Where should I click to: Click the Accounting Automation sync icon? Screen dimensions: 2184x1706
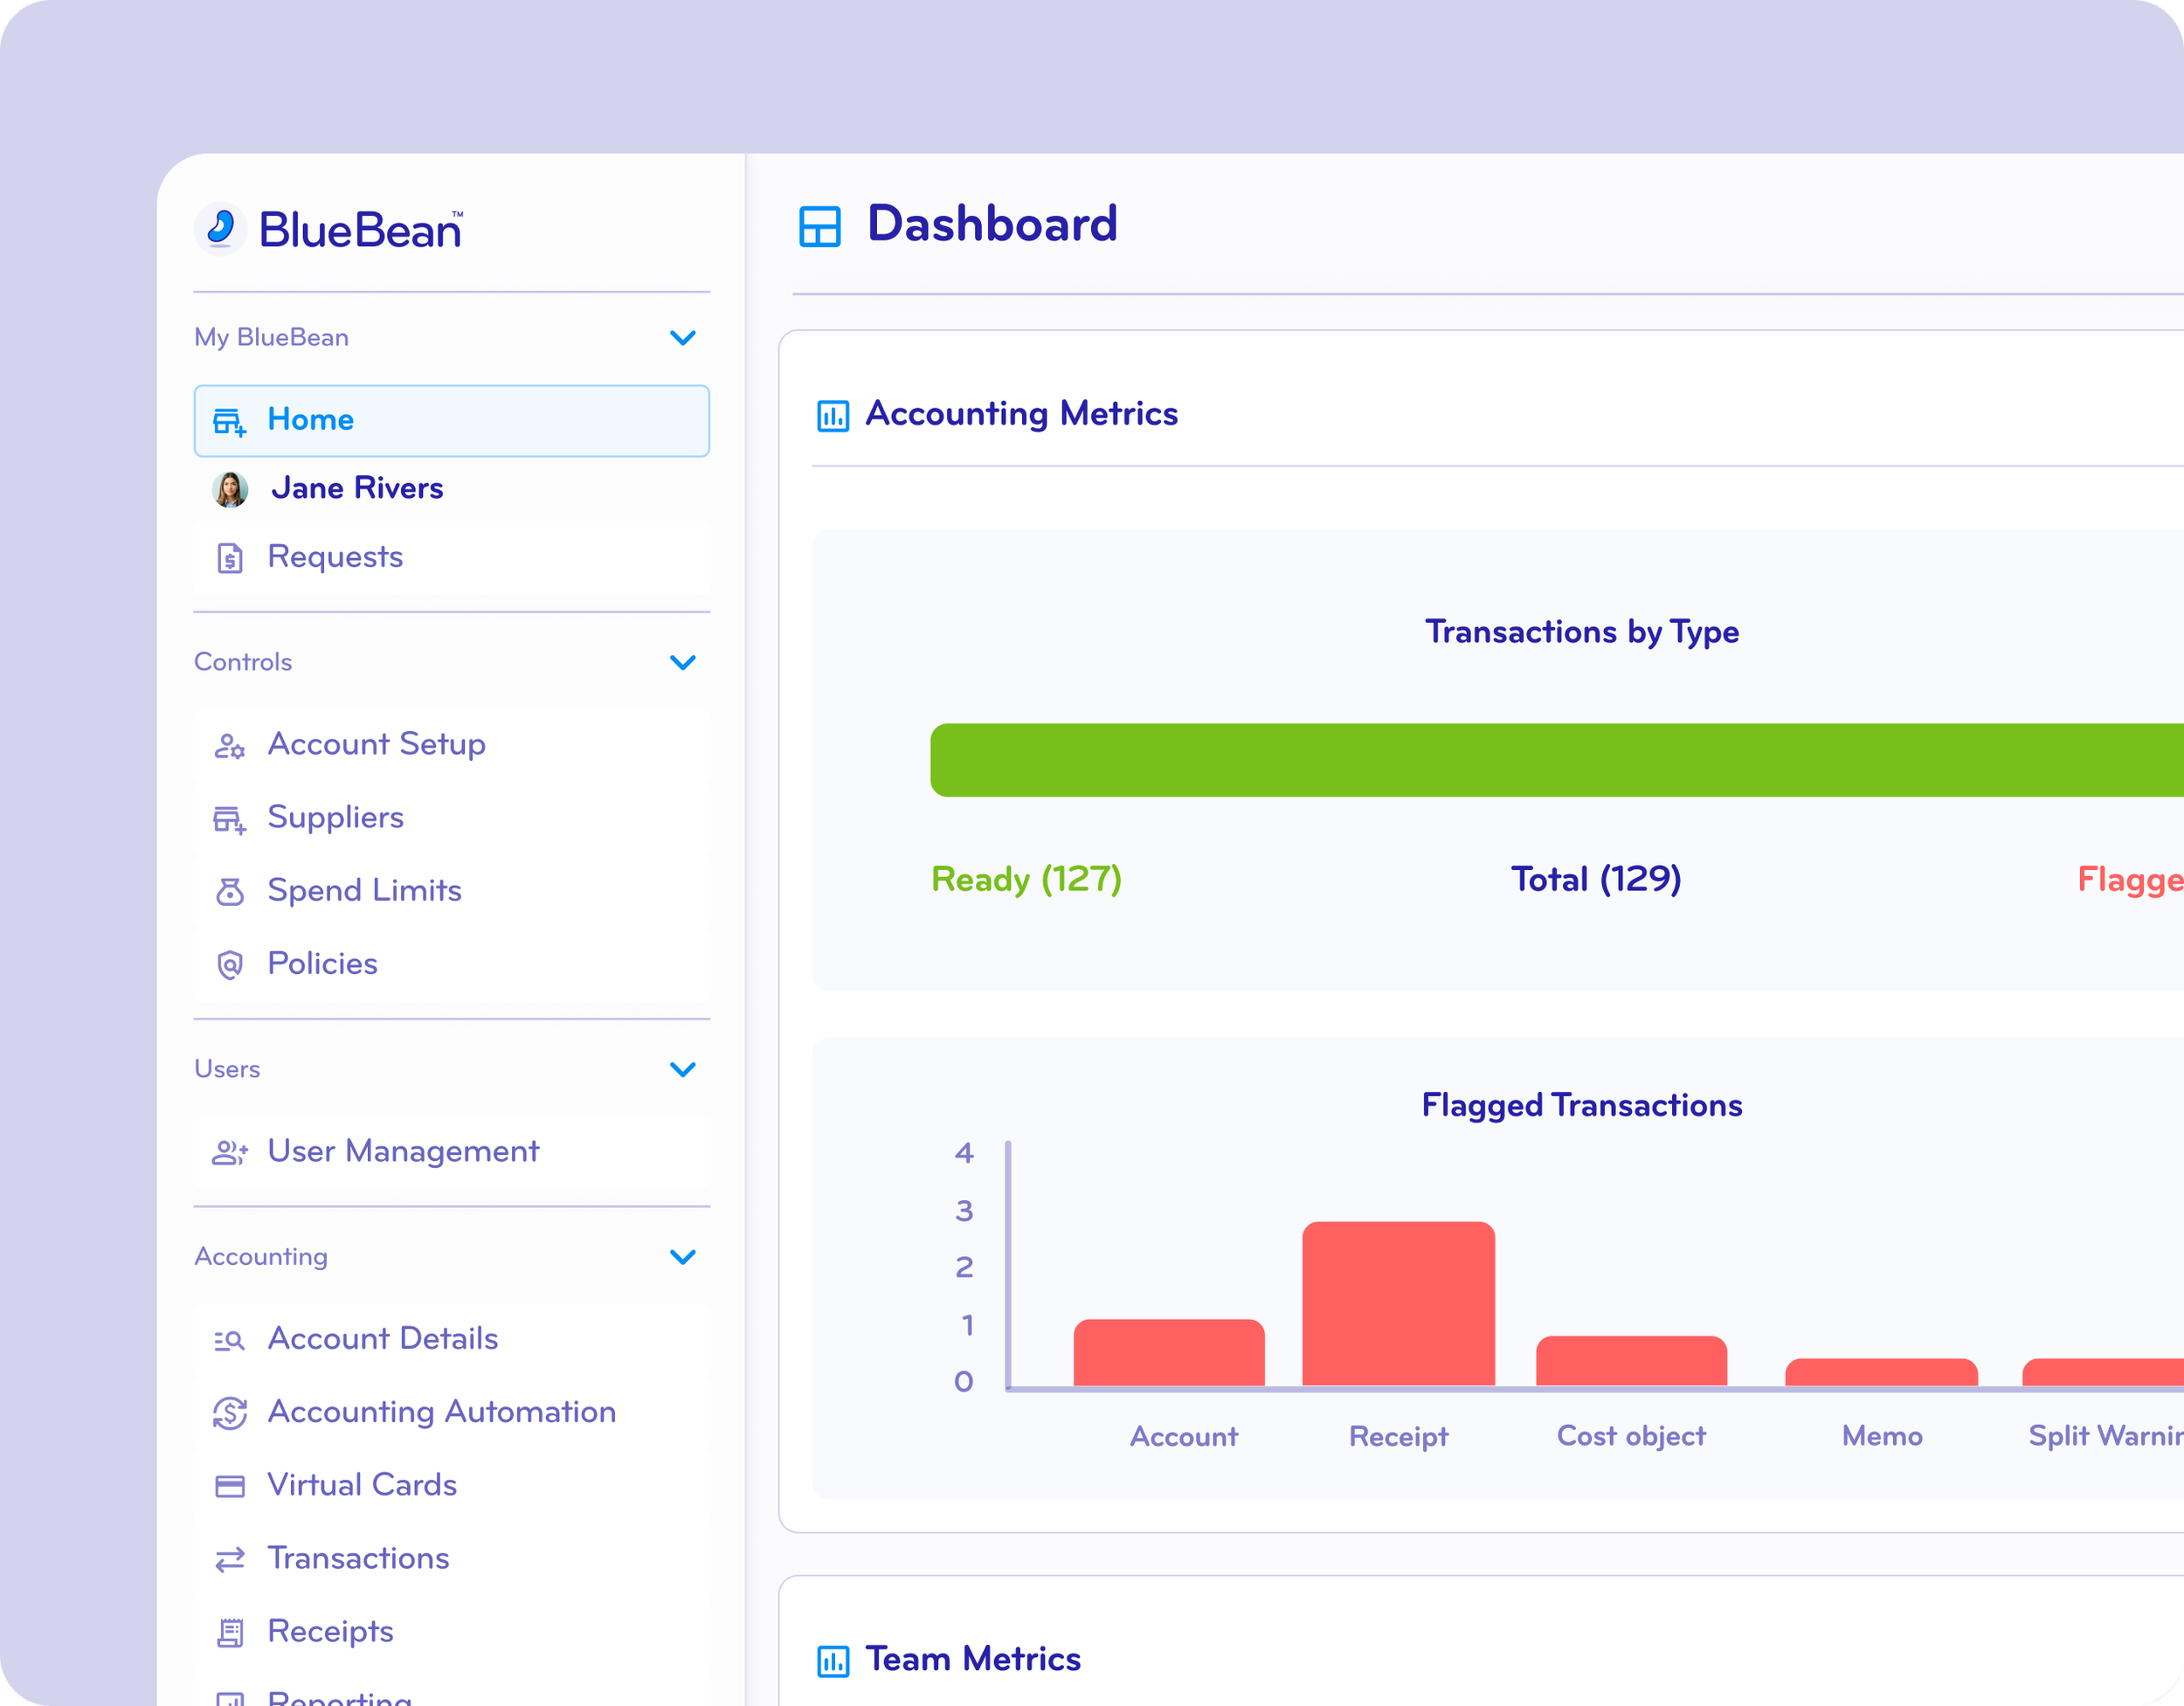(230, 1413)
